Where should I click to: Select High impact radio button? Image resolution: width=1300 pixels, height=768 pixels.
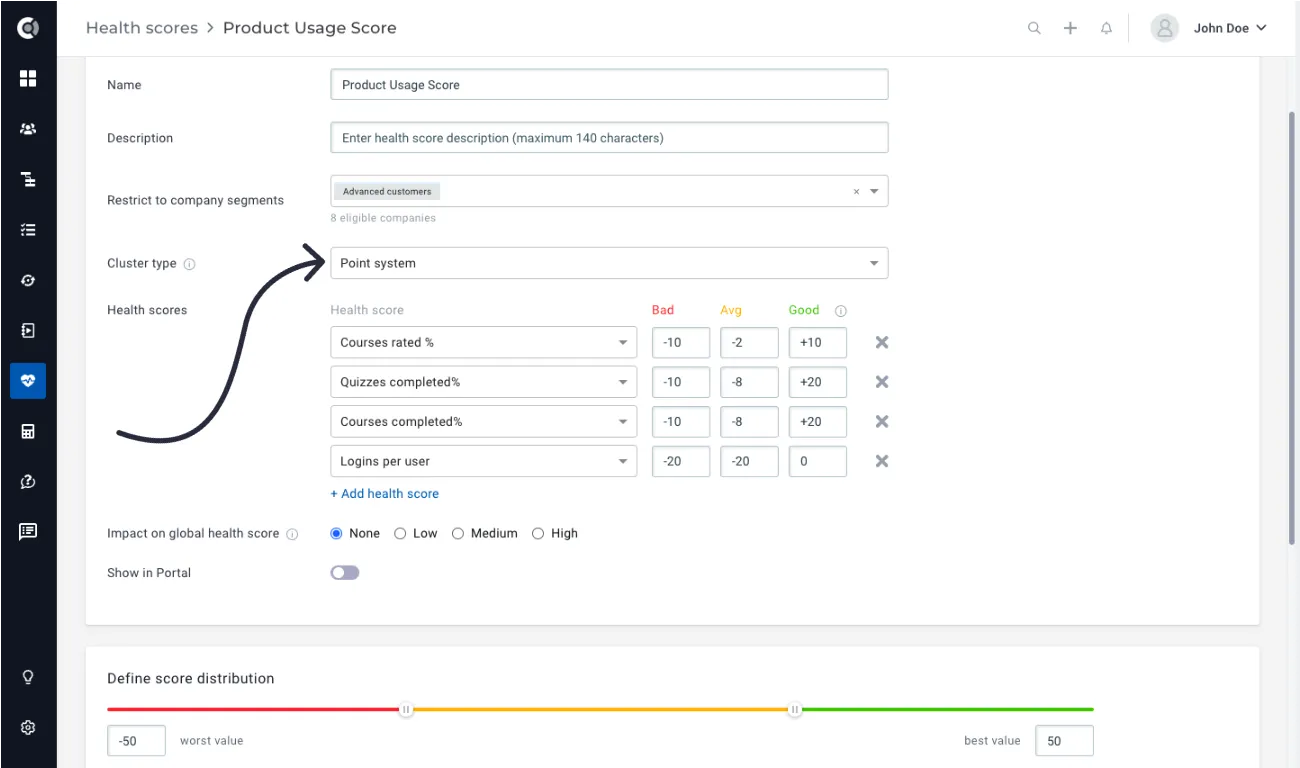538,533
